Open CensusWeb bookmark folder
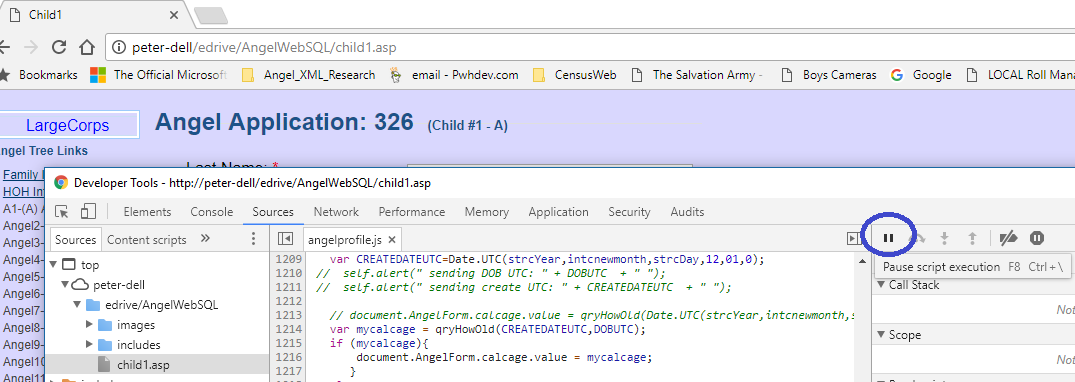Screen dimensions: 1075x382 click(x=575, y=75)
